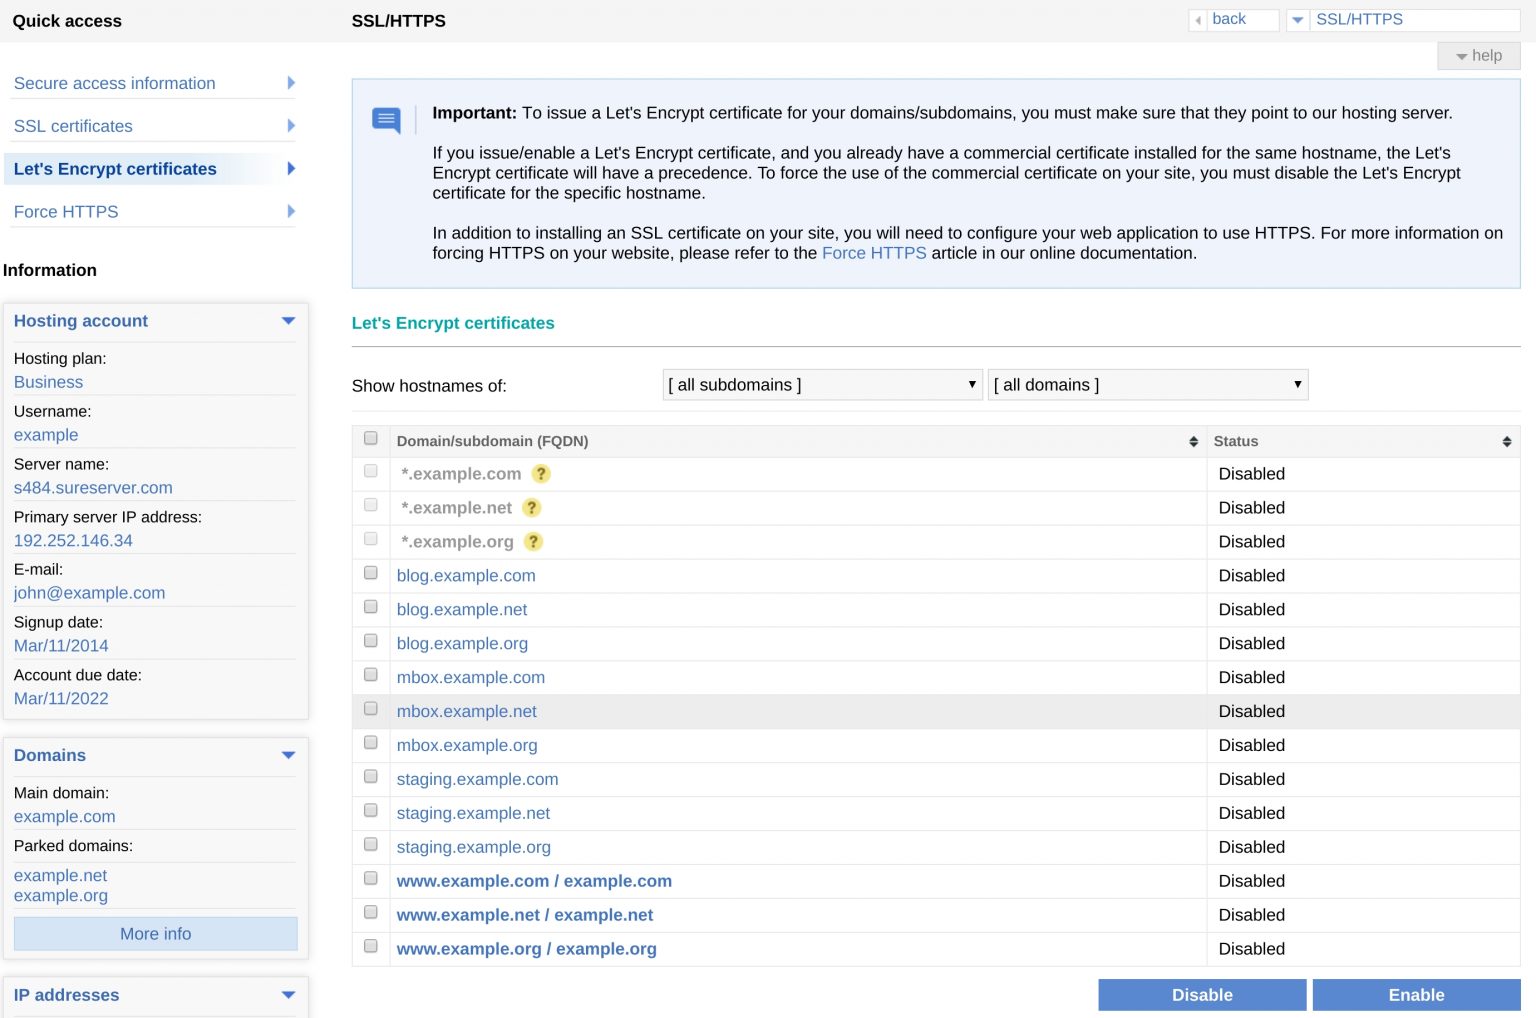Viewport: 1536px width, 1018px height.
Task: Click the More info button under Domains
Action: (156, 934)
